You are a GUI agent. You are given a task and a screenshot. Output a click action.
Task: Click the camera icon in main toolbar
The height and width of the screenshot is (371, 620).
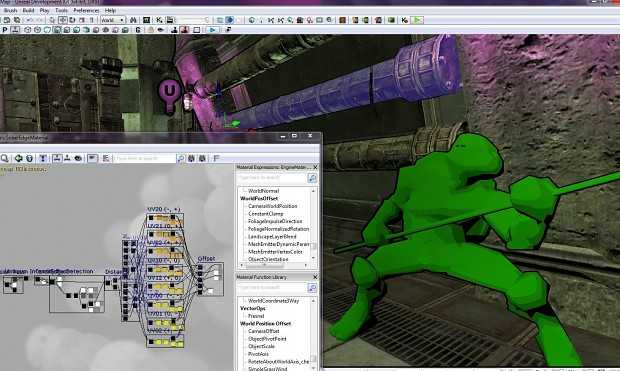300,20
